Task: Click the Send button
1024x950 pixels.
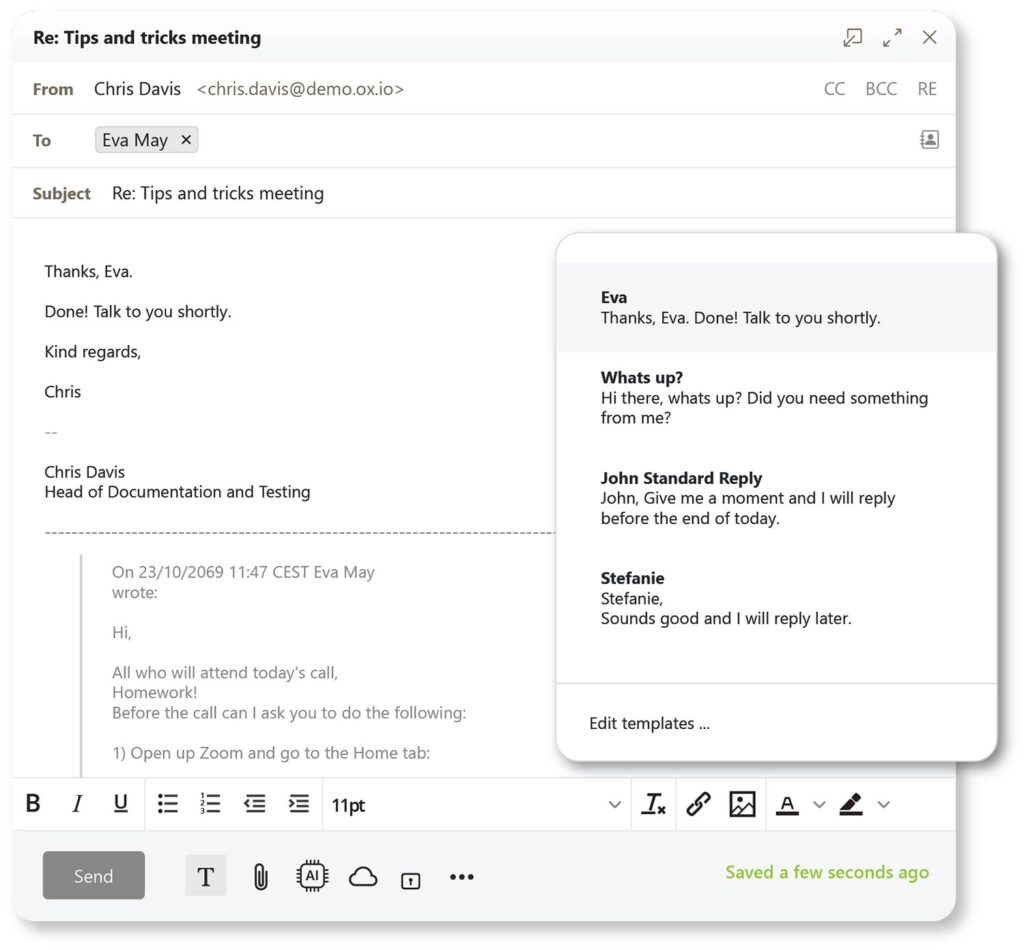Action: [x=93, y=876]
